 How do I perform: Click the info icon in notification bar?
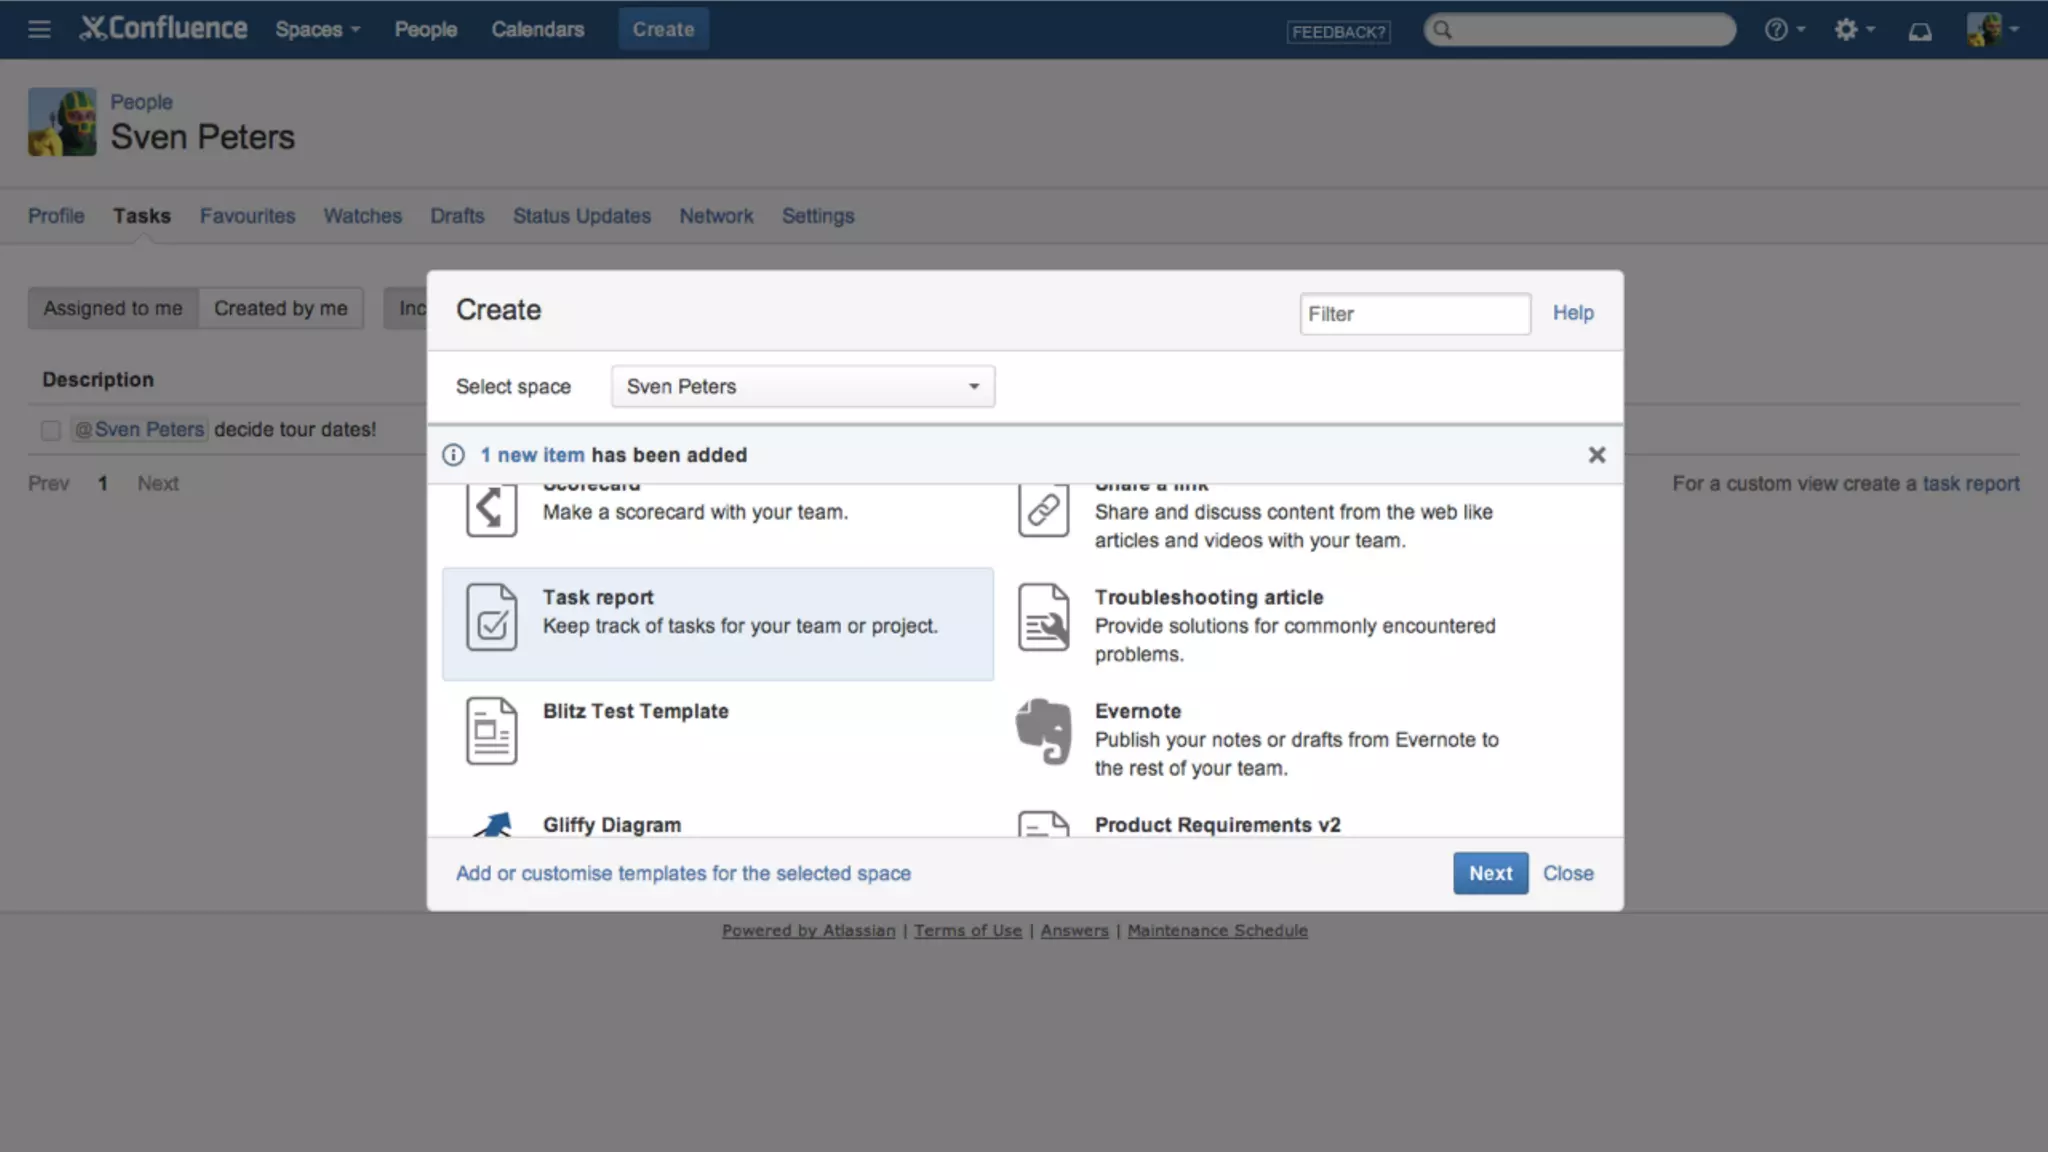[453, 455]
